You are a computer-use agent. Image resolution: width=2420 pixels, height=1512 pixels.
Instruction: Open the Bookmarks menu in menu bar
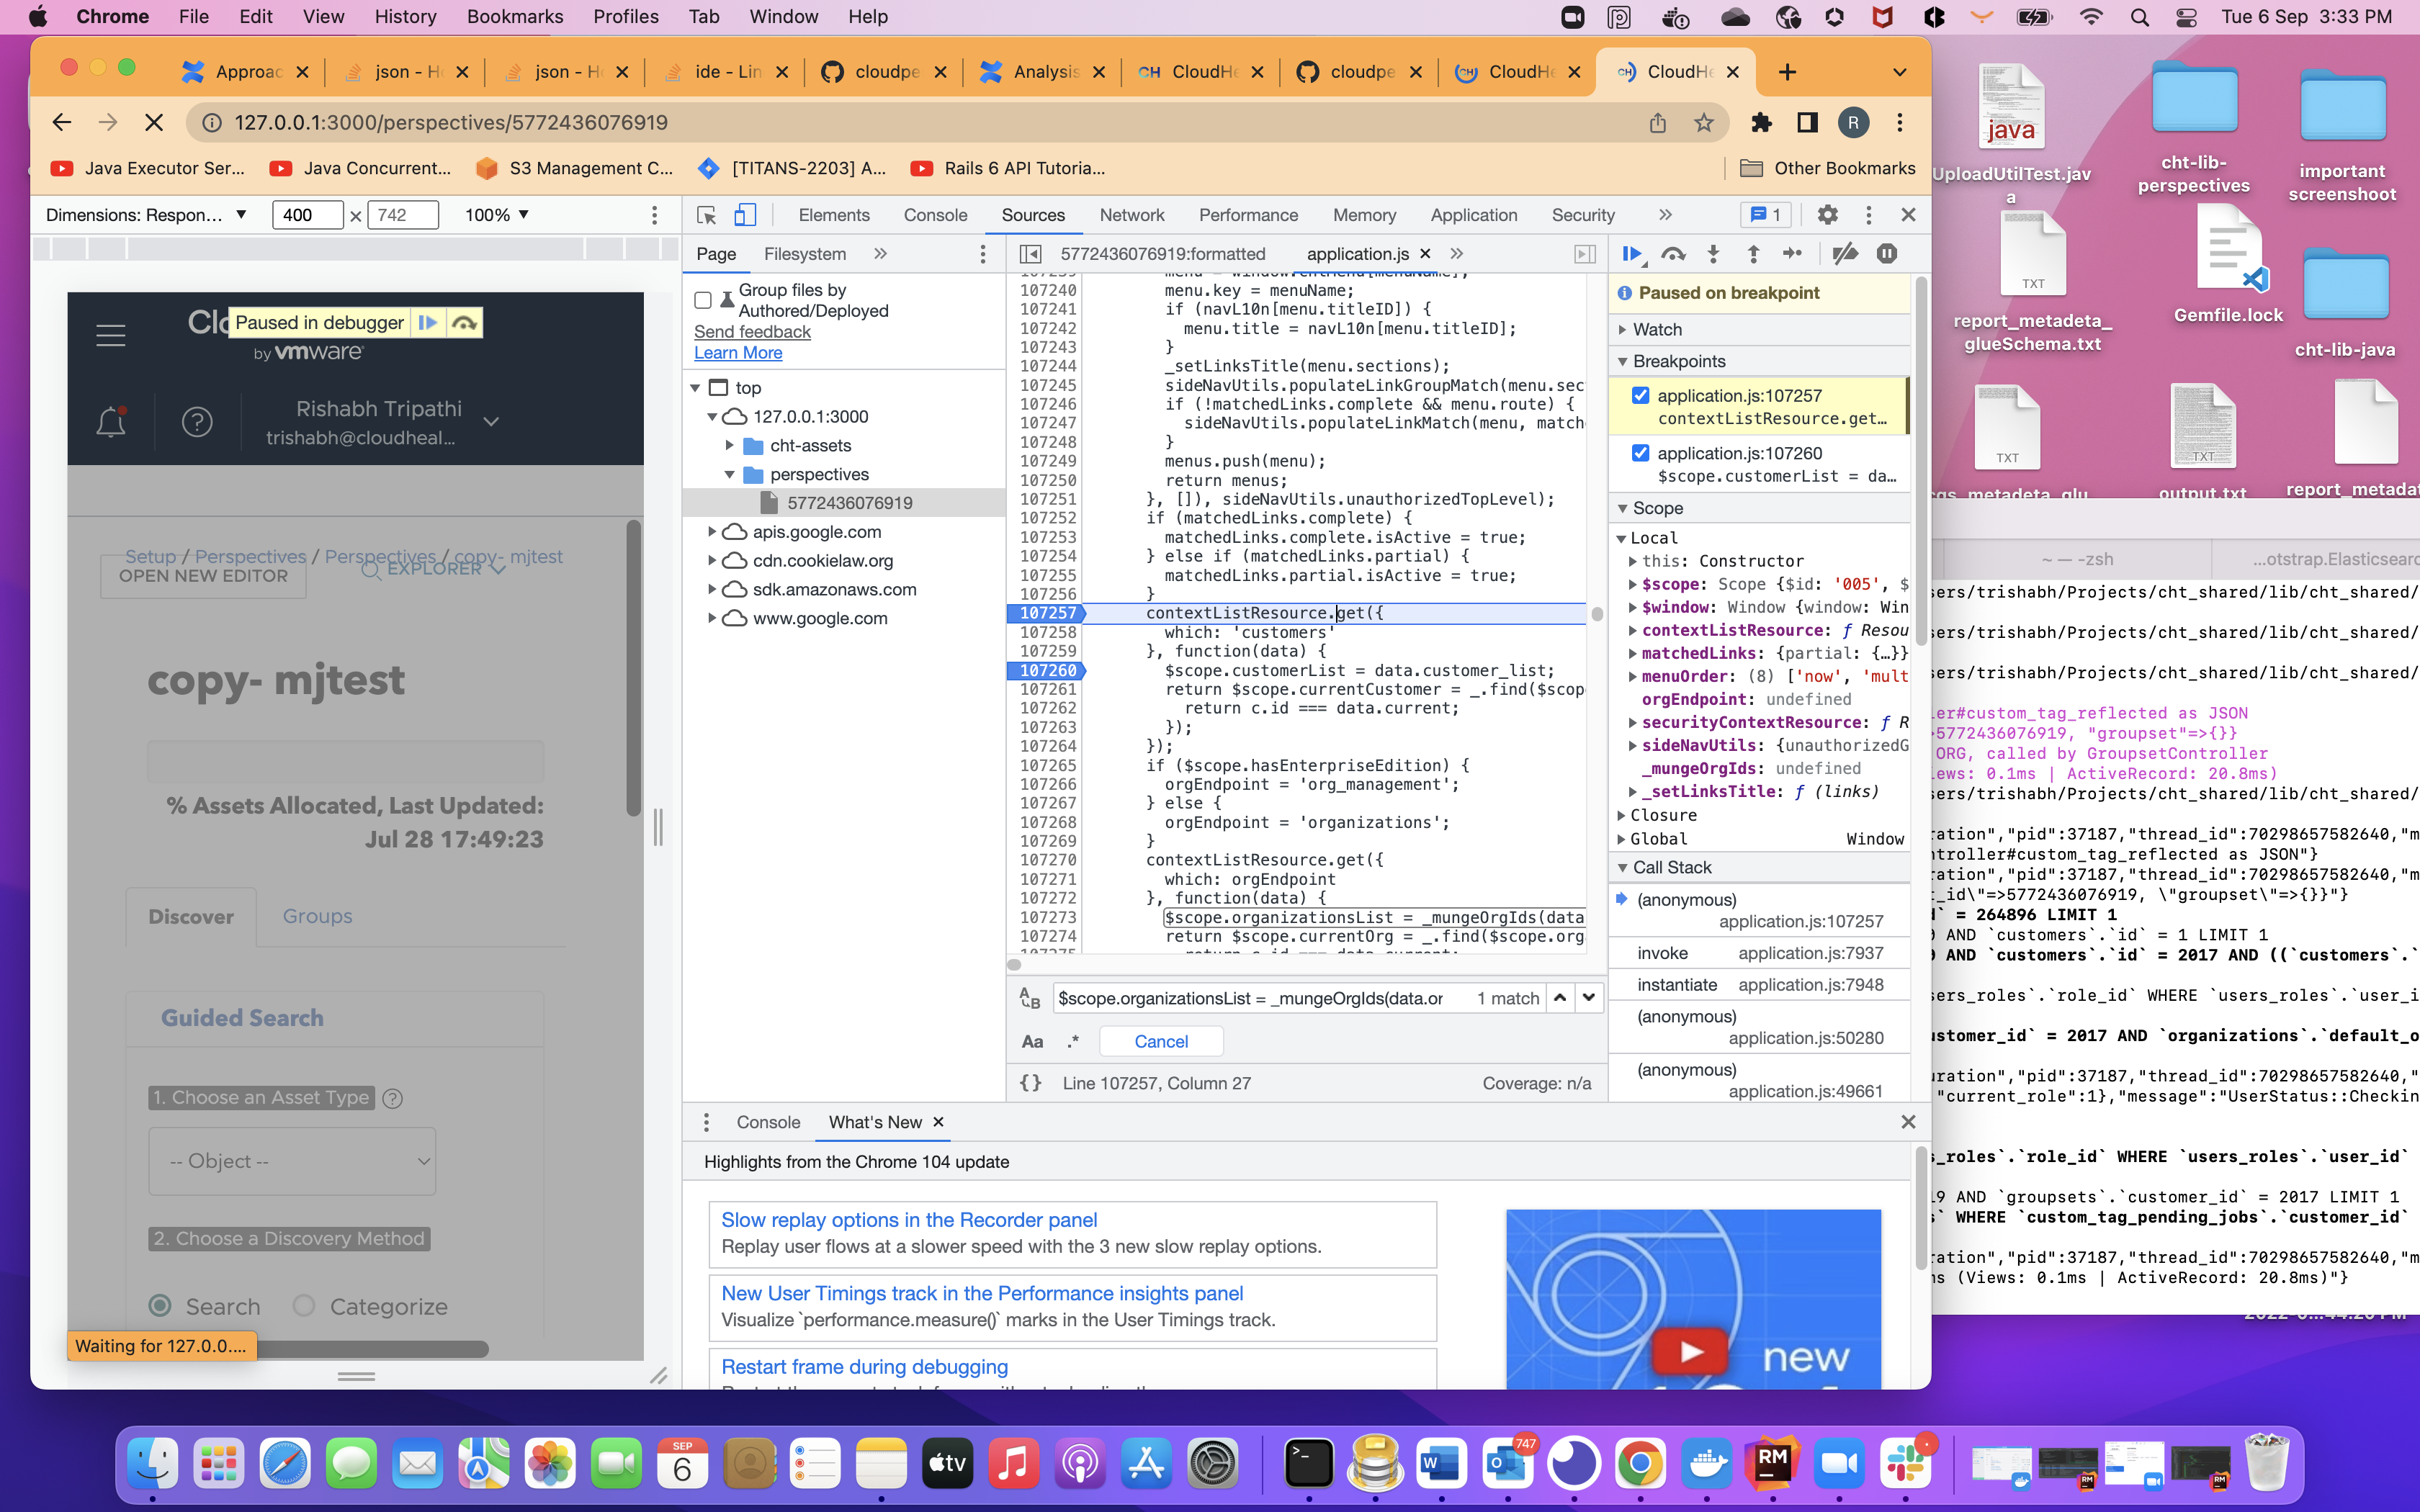(515, 17)
